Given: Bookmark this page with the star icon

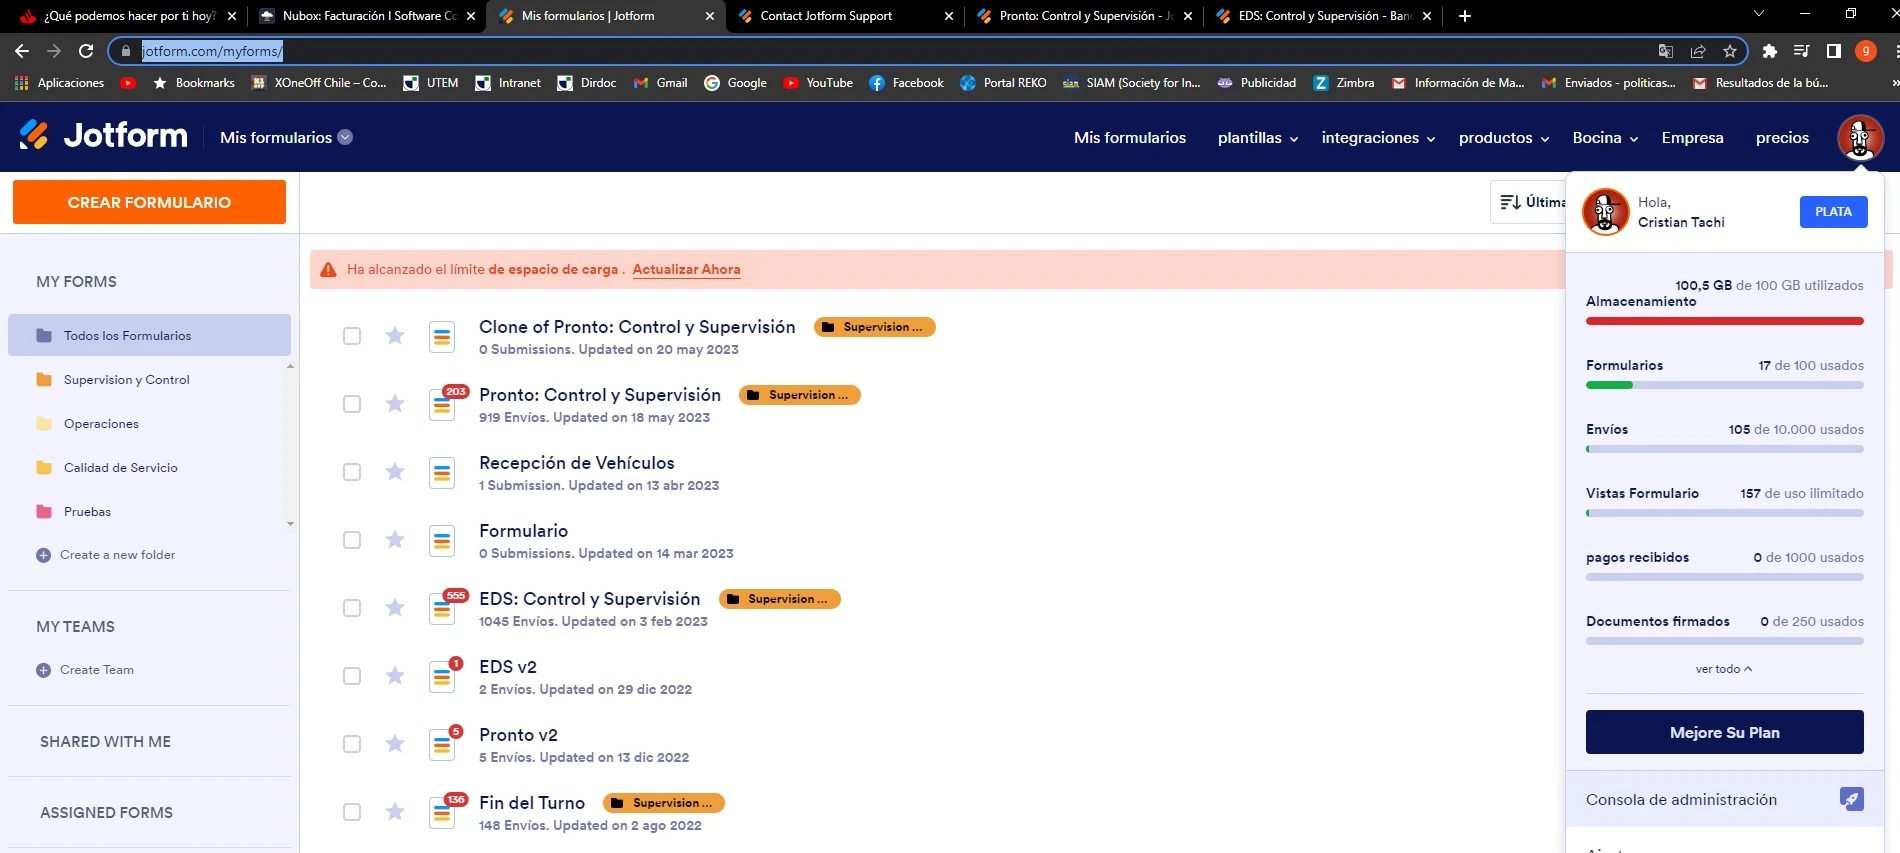Looking at the screenshot, I should 1730,51.
